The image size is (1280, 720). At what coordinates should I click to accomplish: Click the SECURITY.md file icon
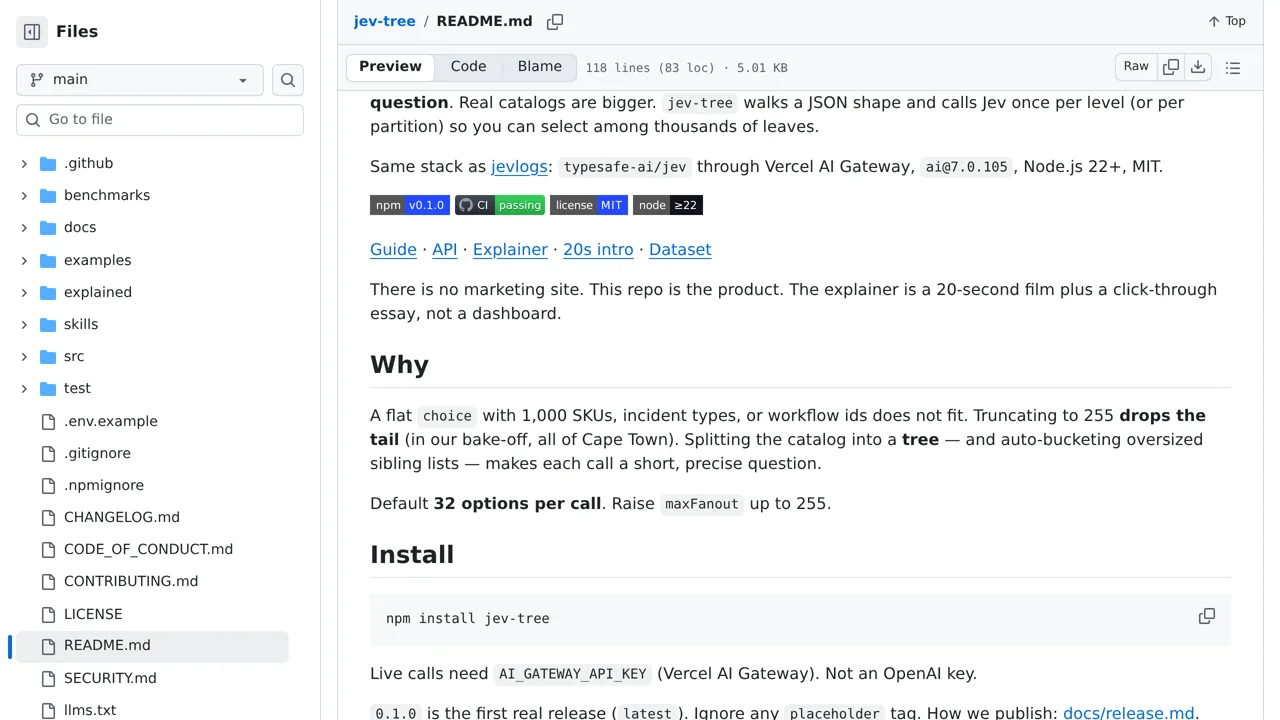[x=48, y=679]
